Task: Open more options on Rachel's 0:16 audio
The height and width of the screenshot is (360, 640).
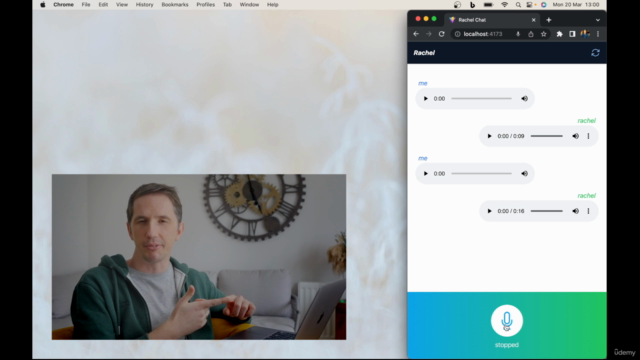Action: point(588,211)
